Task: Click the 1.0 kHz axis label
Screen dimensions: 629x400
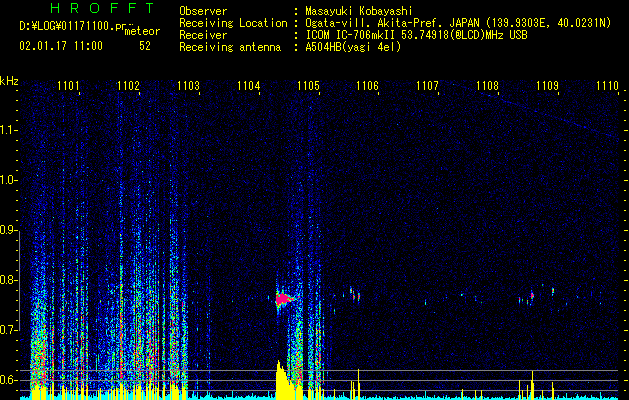Action: (x=9, y=180)
